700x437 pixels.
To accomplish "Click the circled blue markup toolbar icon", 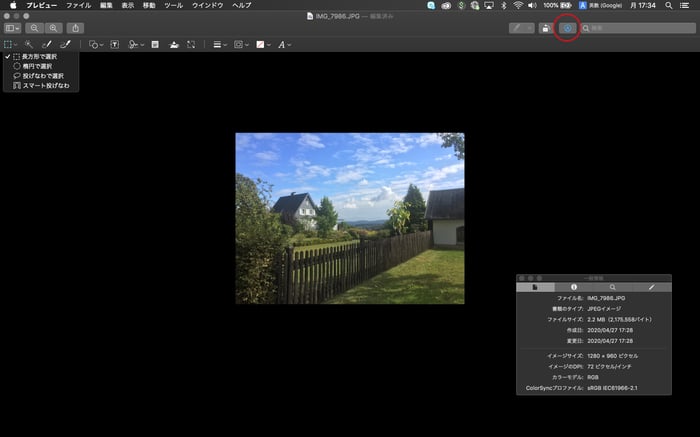I will click(568, 28).
